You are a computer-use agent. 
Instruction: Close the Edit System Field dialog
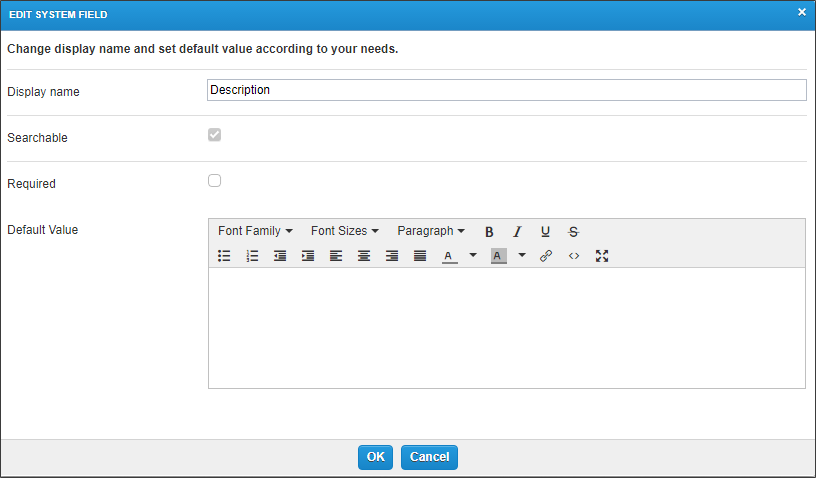(802, 12)
